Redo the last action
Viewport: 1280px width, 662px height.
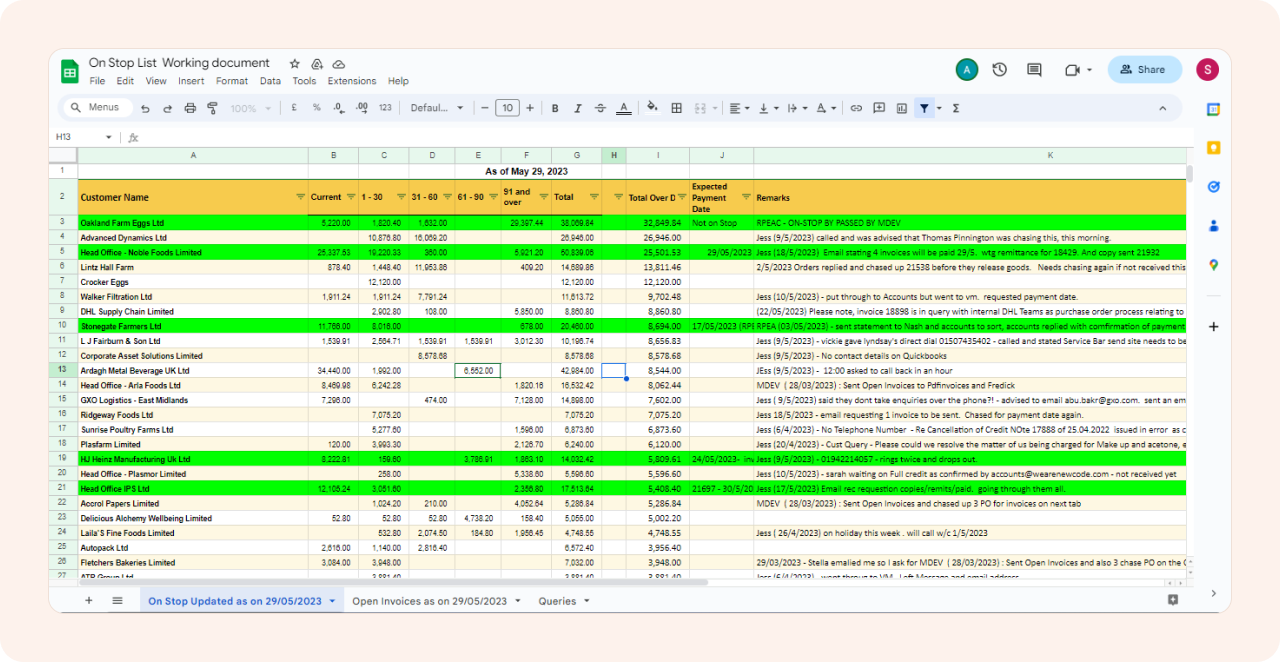click(167, 108)
